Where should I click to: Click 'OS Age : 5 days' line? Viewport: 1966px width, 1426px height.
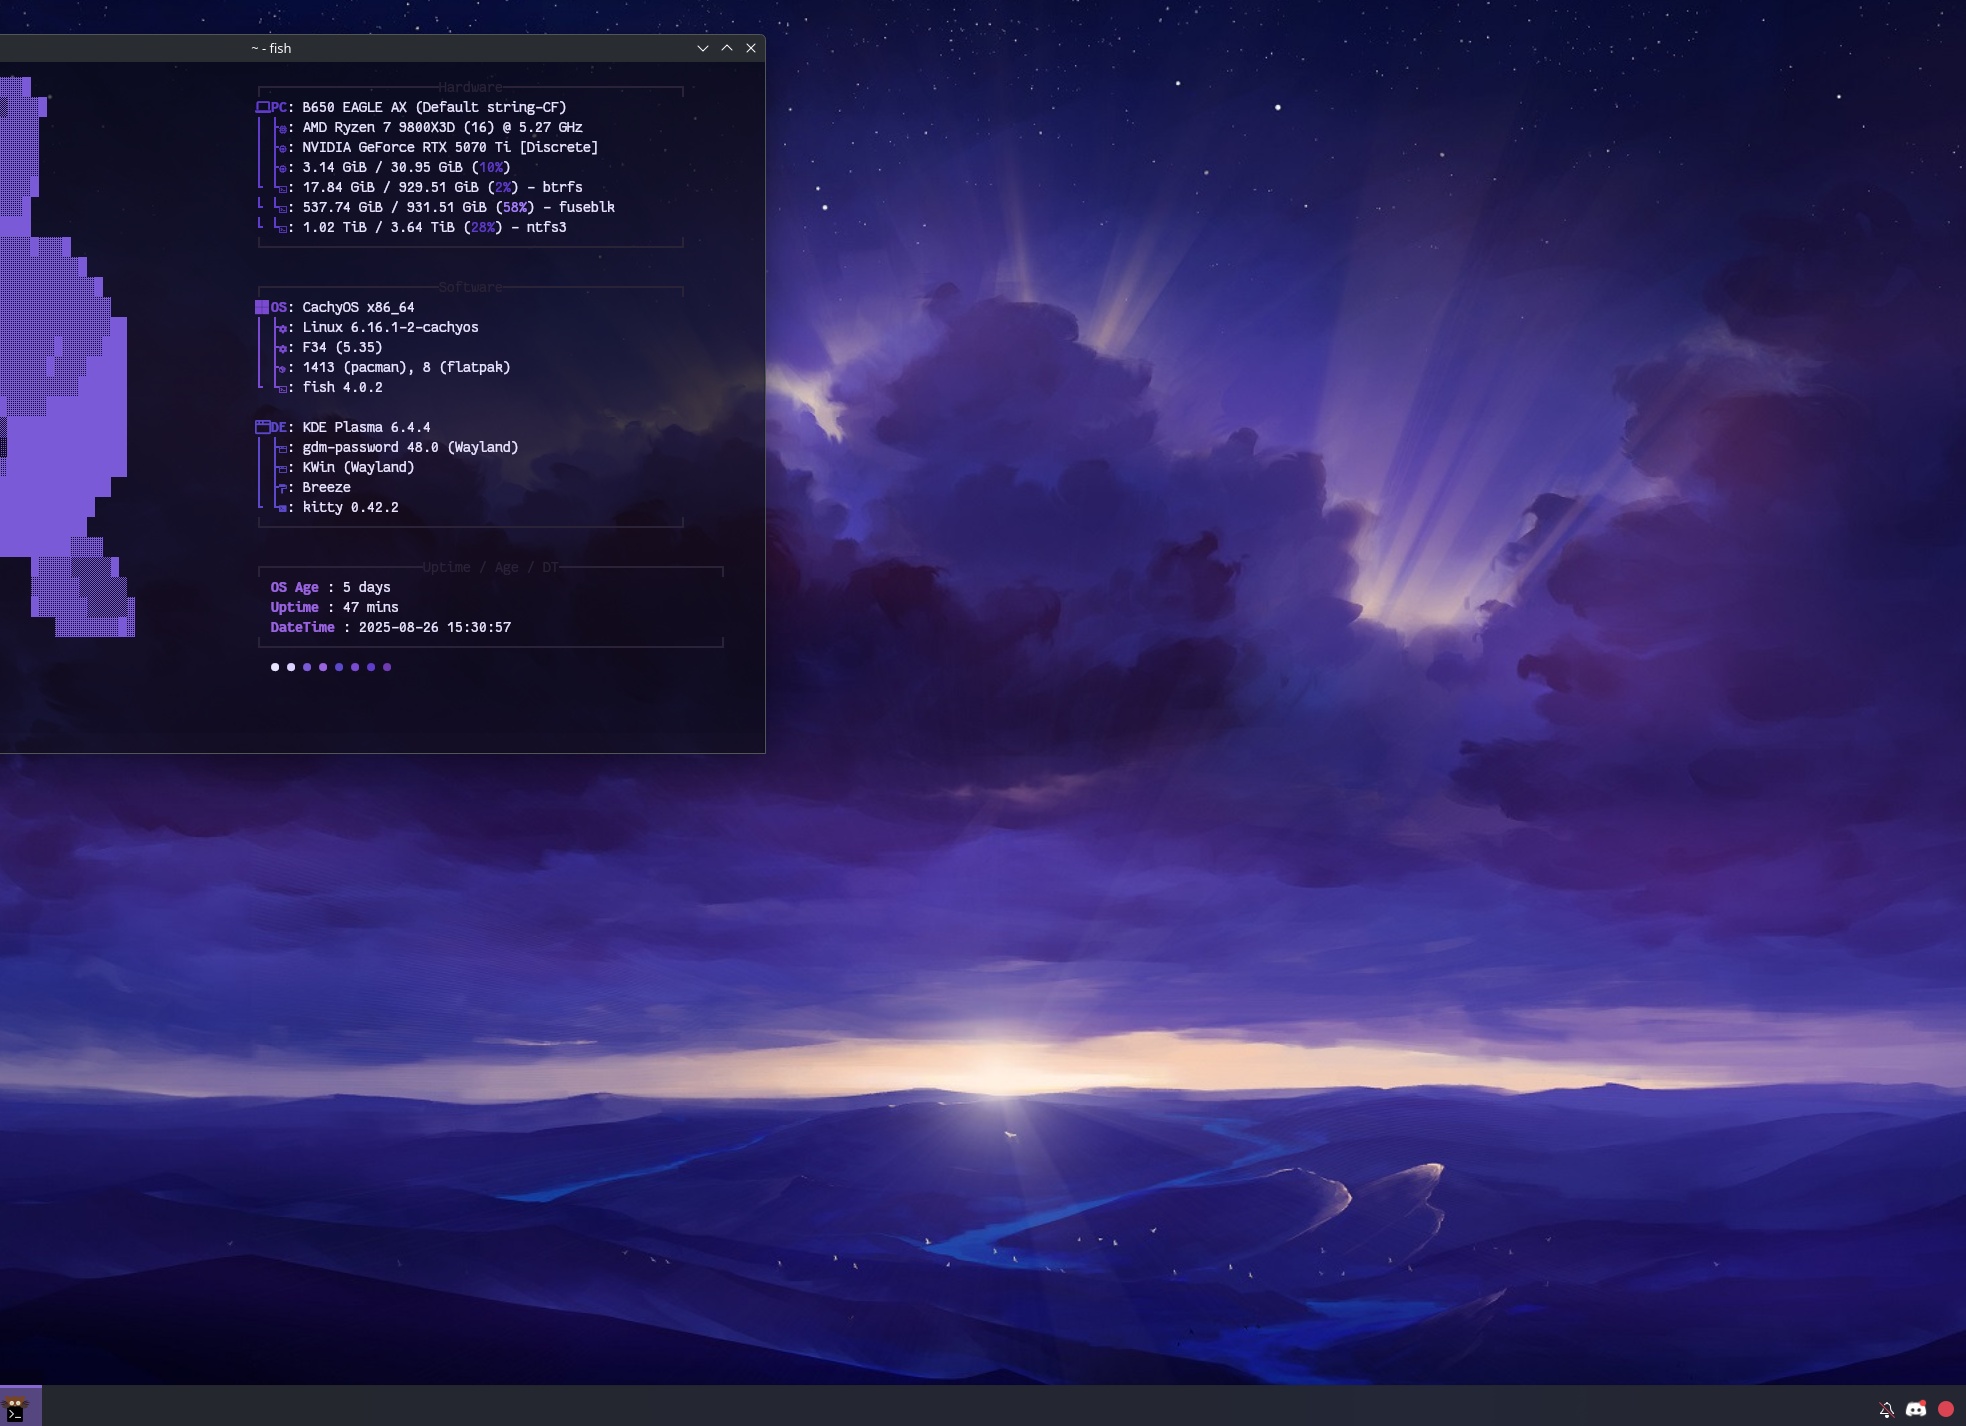(331, 587)
